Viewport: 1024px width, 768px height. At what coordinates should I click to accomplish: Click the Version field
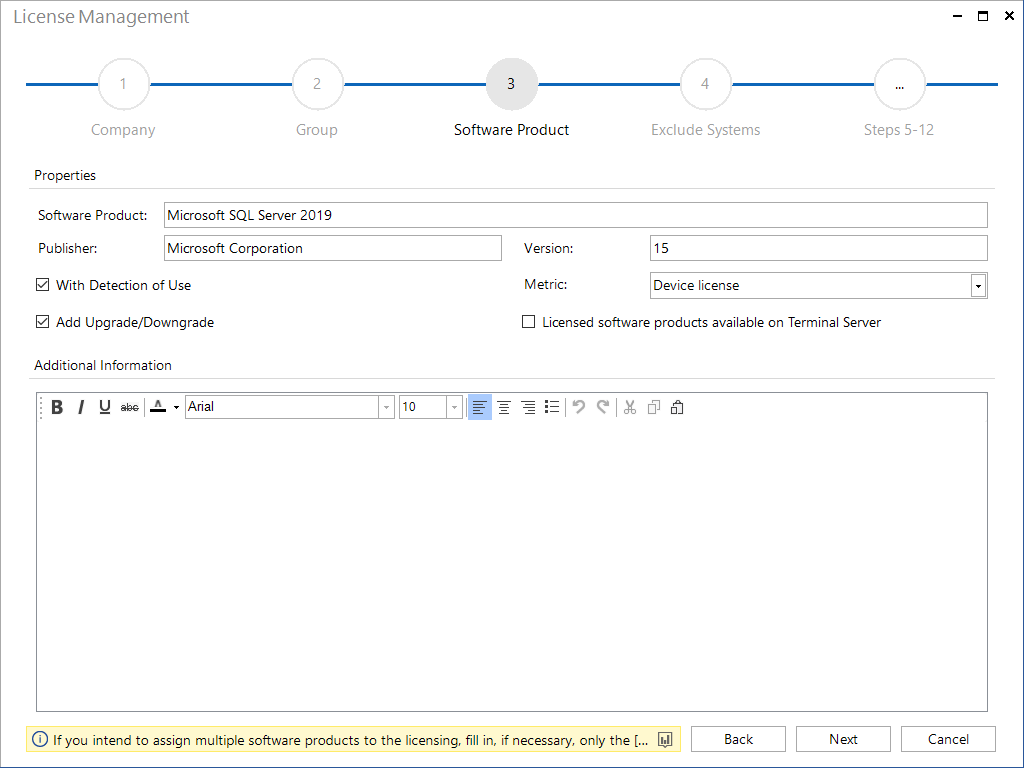pos(818,248)
